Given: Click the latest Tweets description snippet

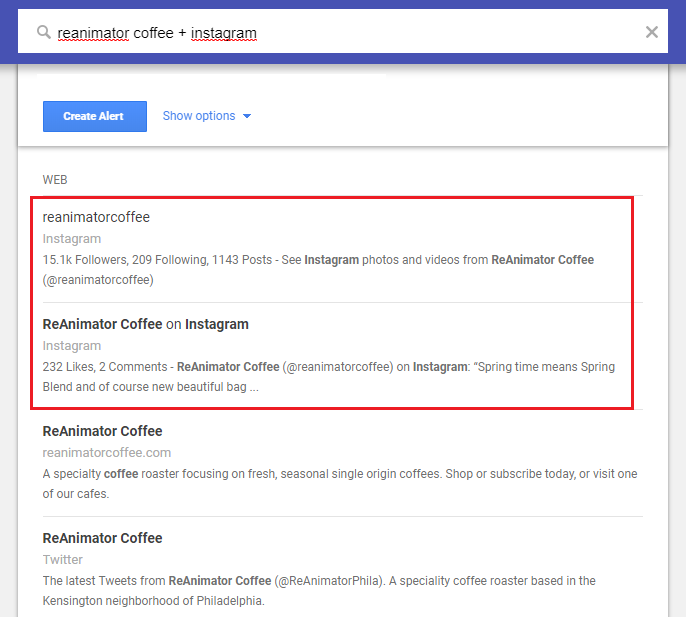Looking at the screenshot, I should tap(319, 591).
